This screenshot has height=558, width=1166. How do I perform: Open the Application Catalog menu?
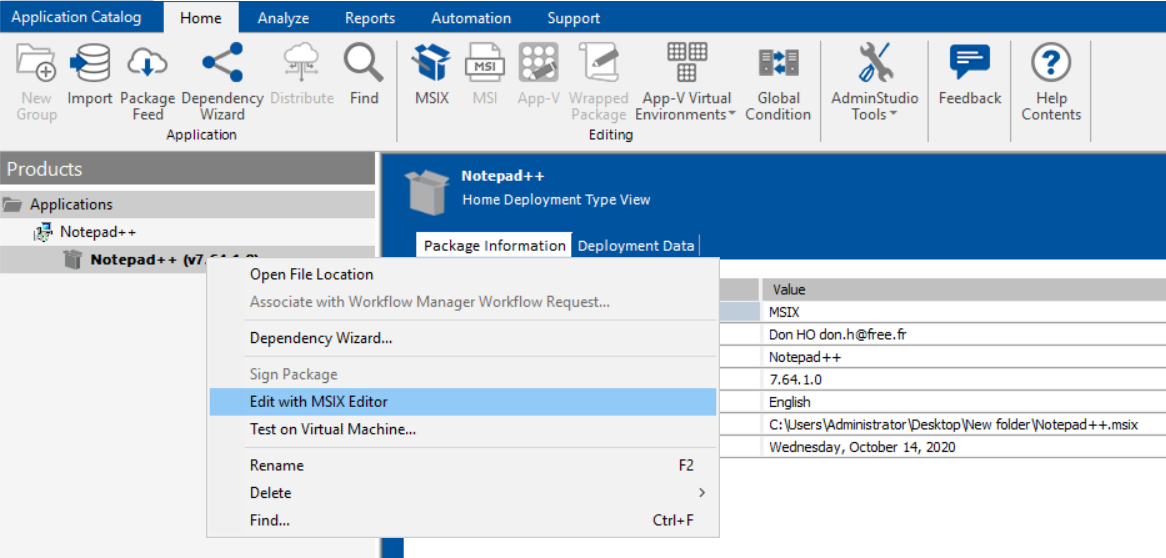(x=76, y=17)
